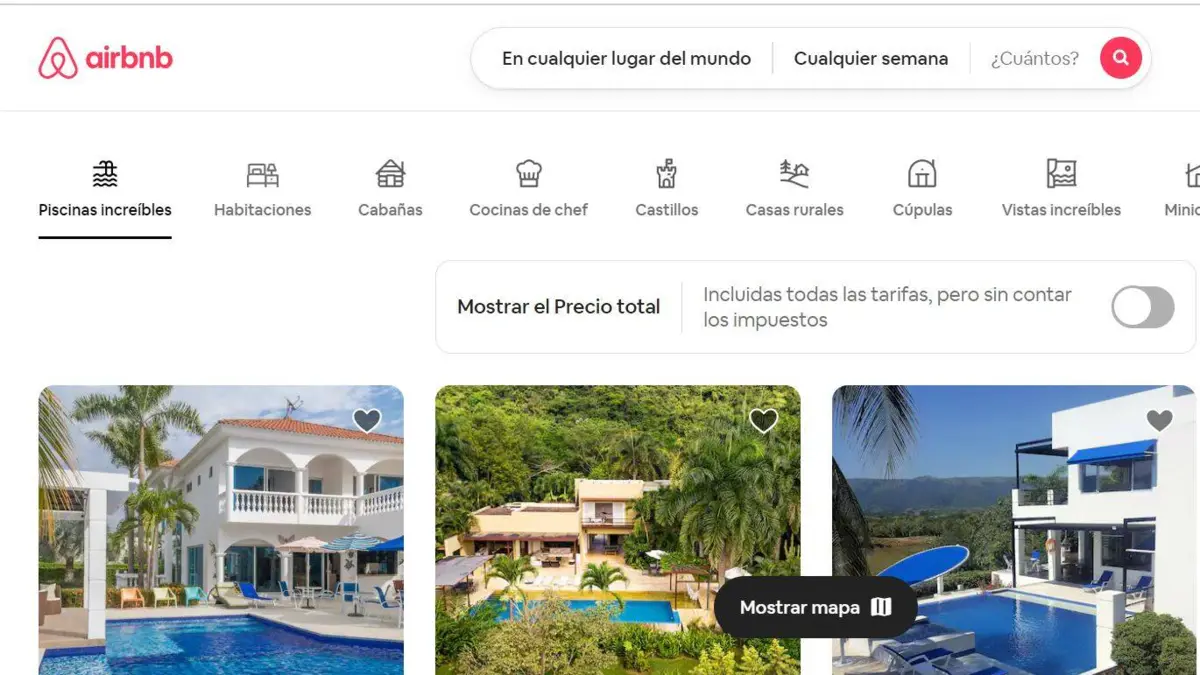The height and width of the screenshot is (675, 1200).
Task: Heart the modern blue-awning house listing
Action: click(1159, 420)
